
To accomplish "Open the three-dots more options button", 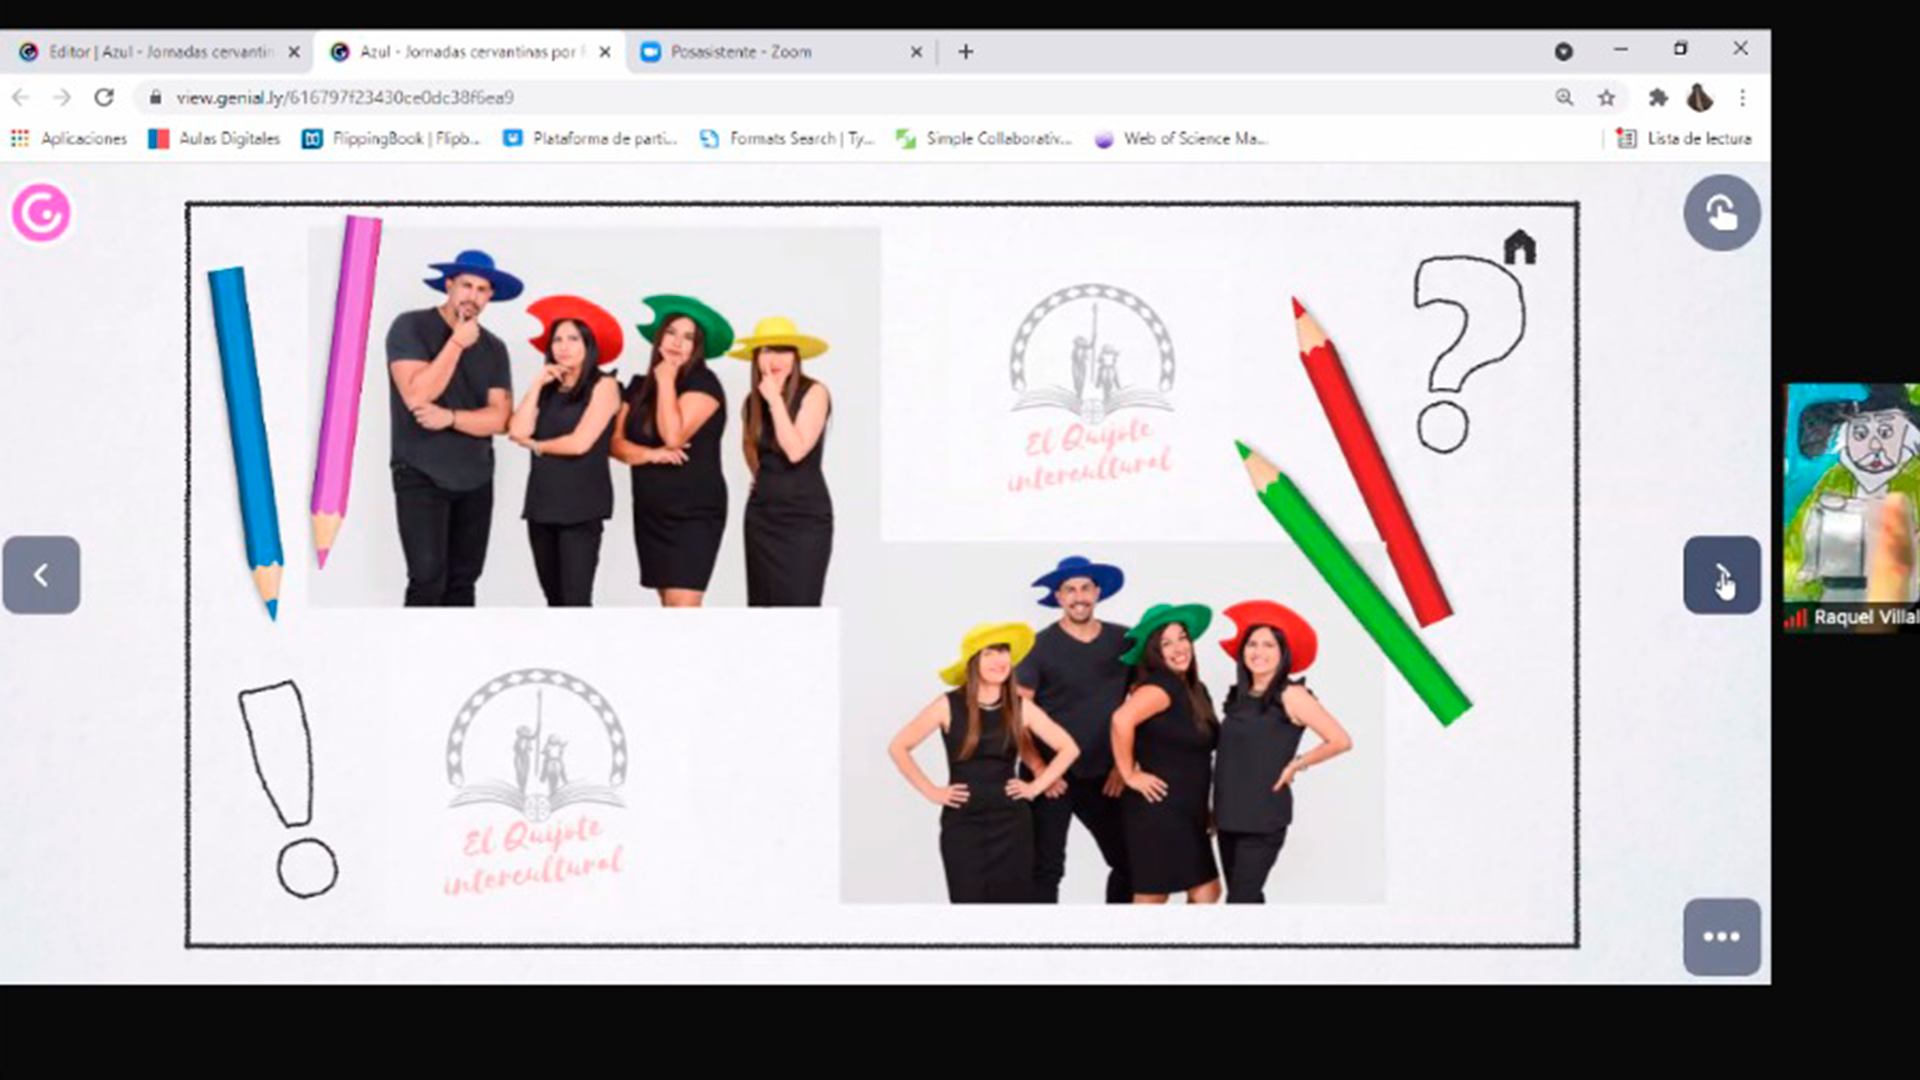I will click(1721, 937).
